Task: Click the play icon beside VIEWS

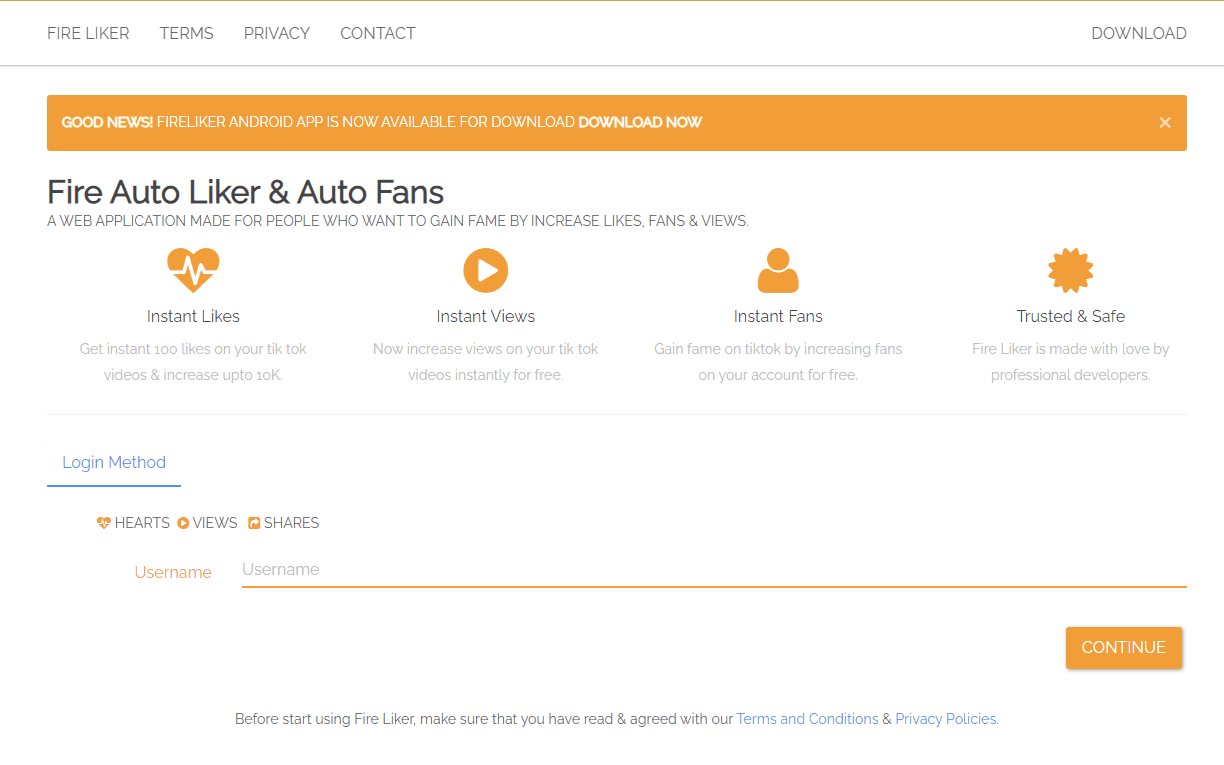Action: point(183,522)
